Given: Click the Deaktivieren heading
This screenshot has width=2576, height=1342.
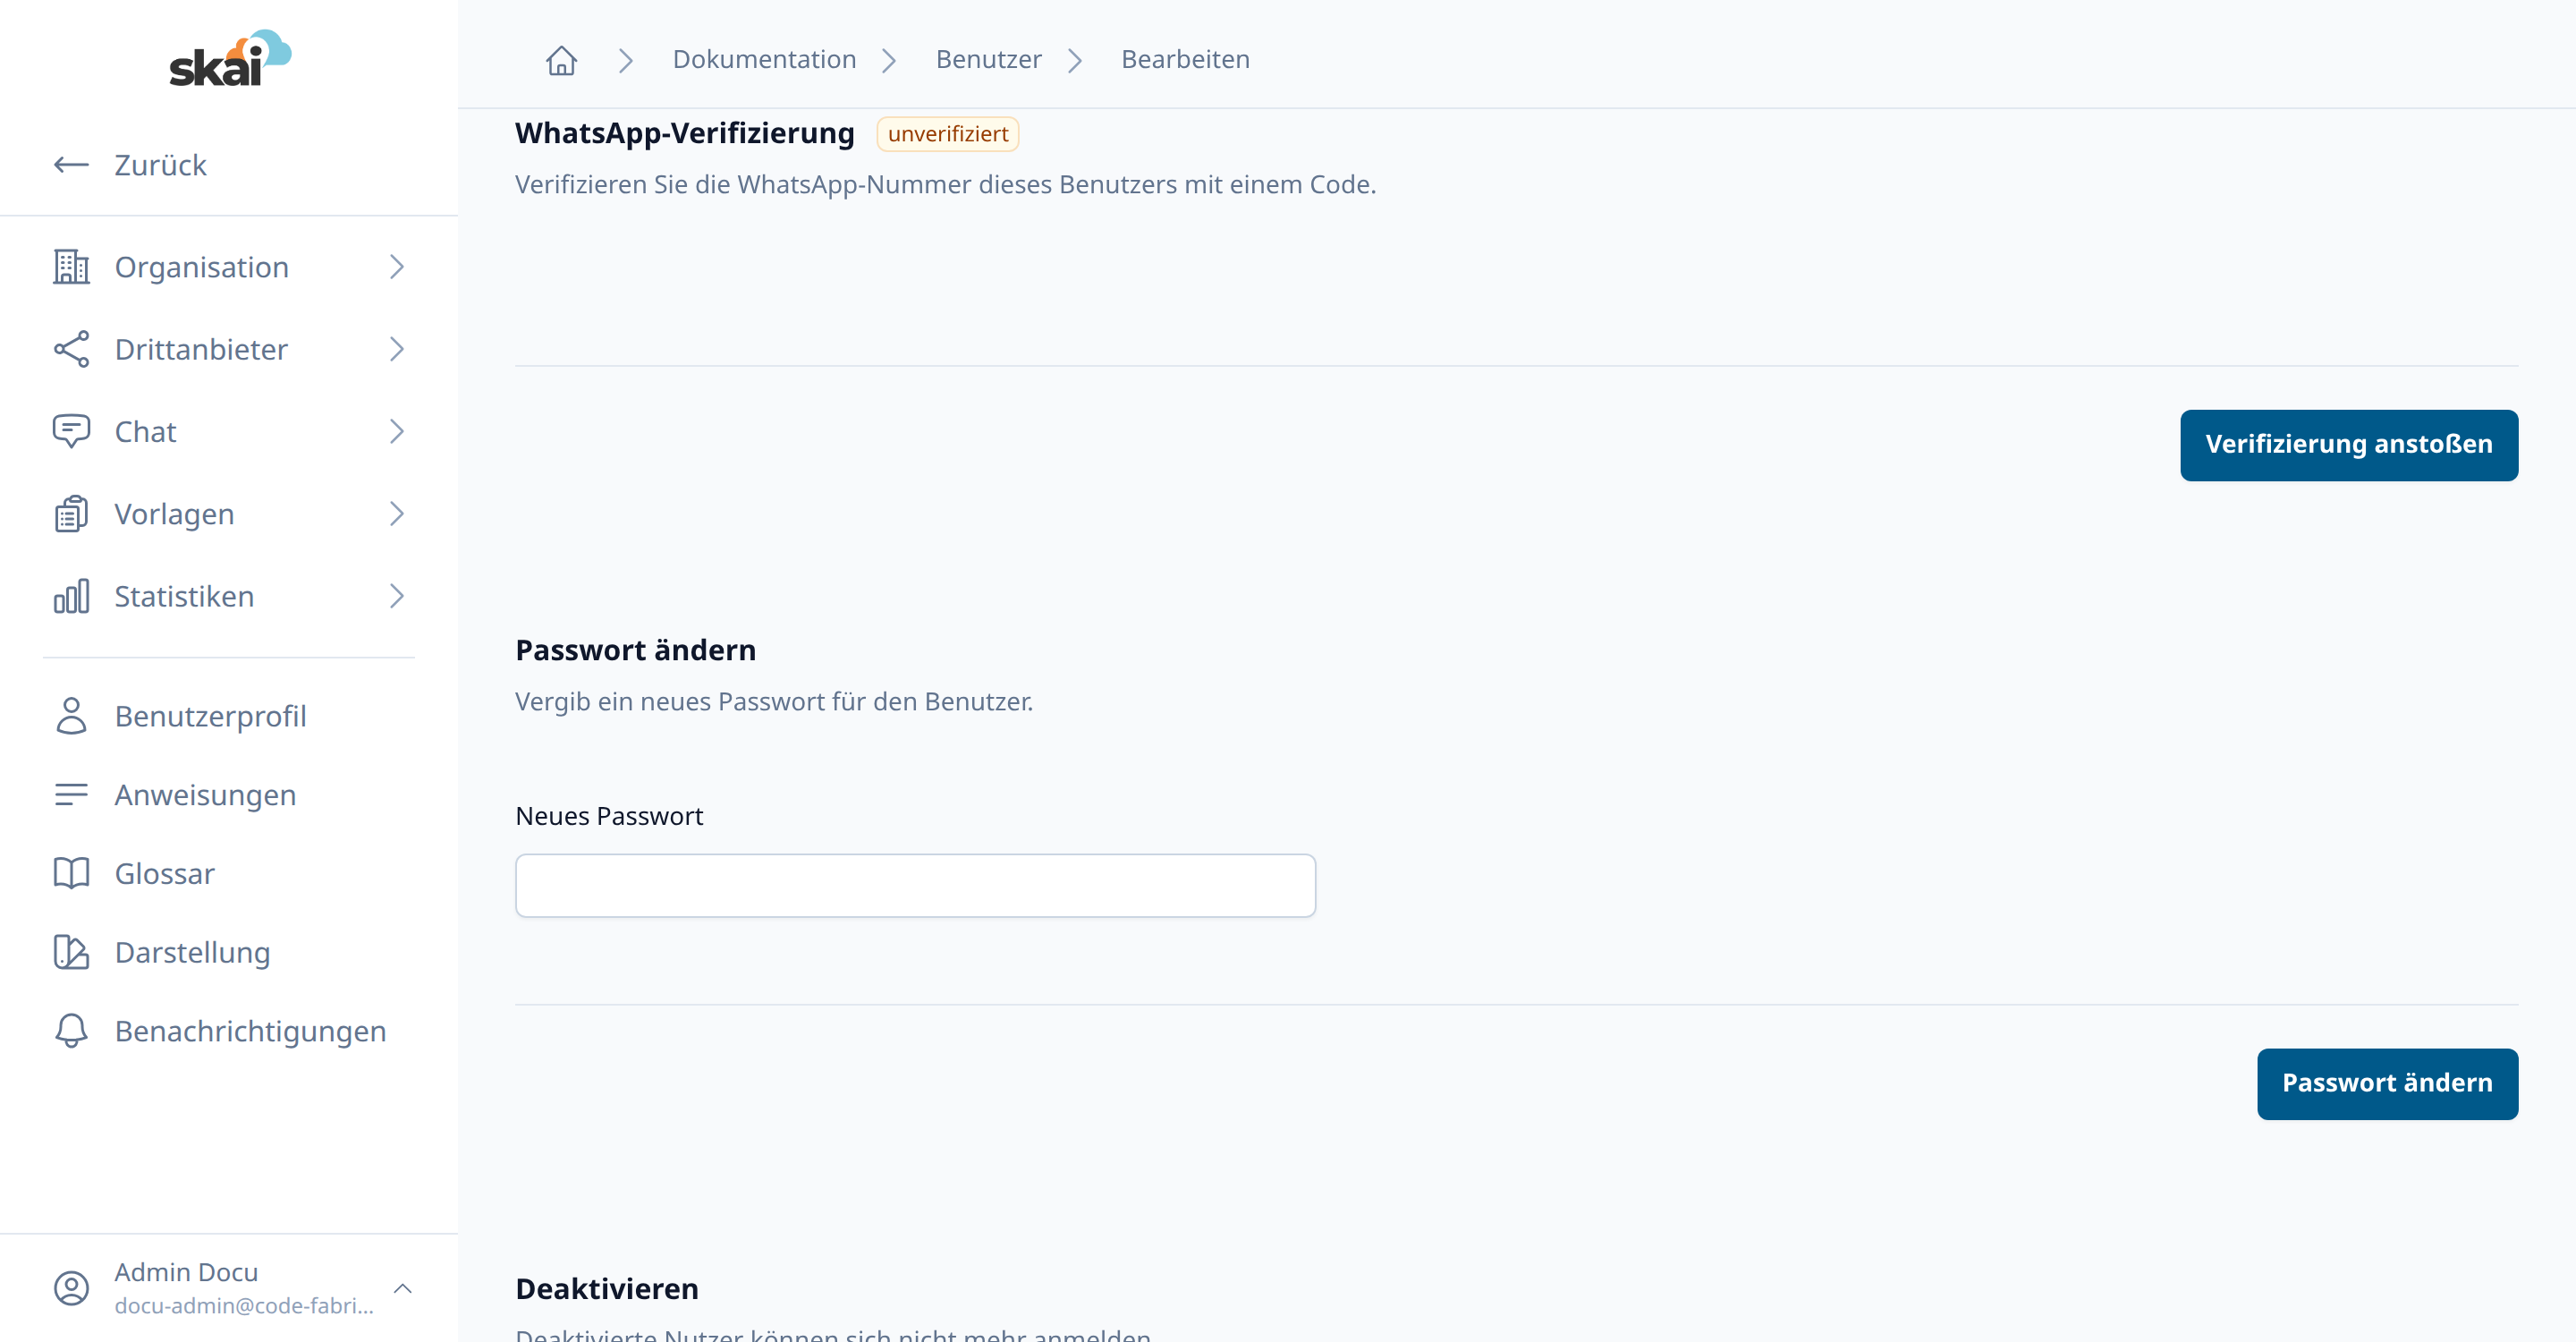Looking at the screenshot, I should click(607, 1288).
